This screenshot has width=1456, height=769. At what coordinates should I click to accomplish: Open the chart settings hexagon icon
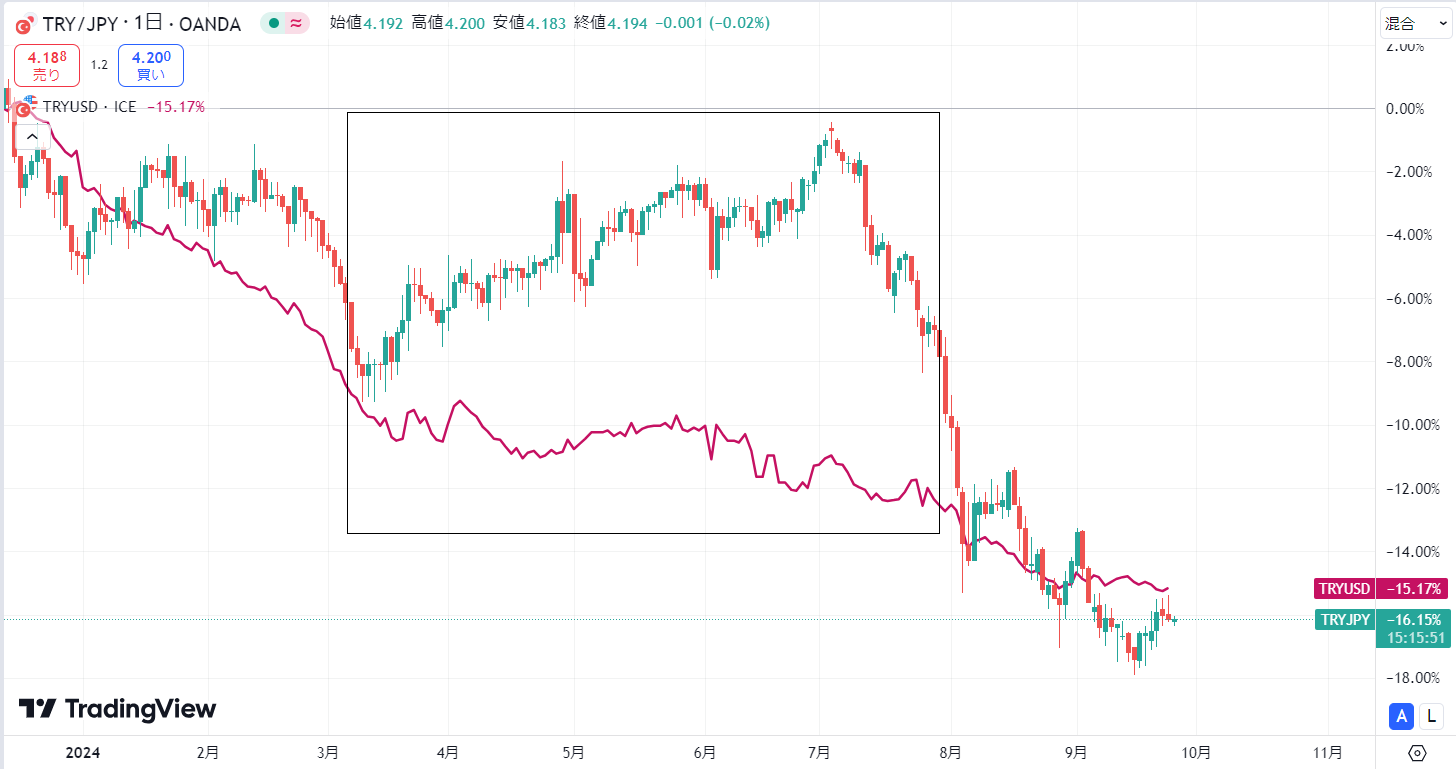point(1417,753)
